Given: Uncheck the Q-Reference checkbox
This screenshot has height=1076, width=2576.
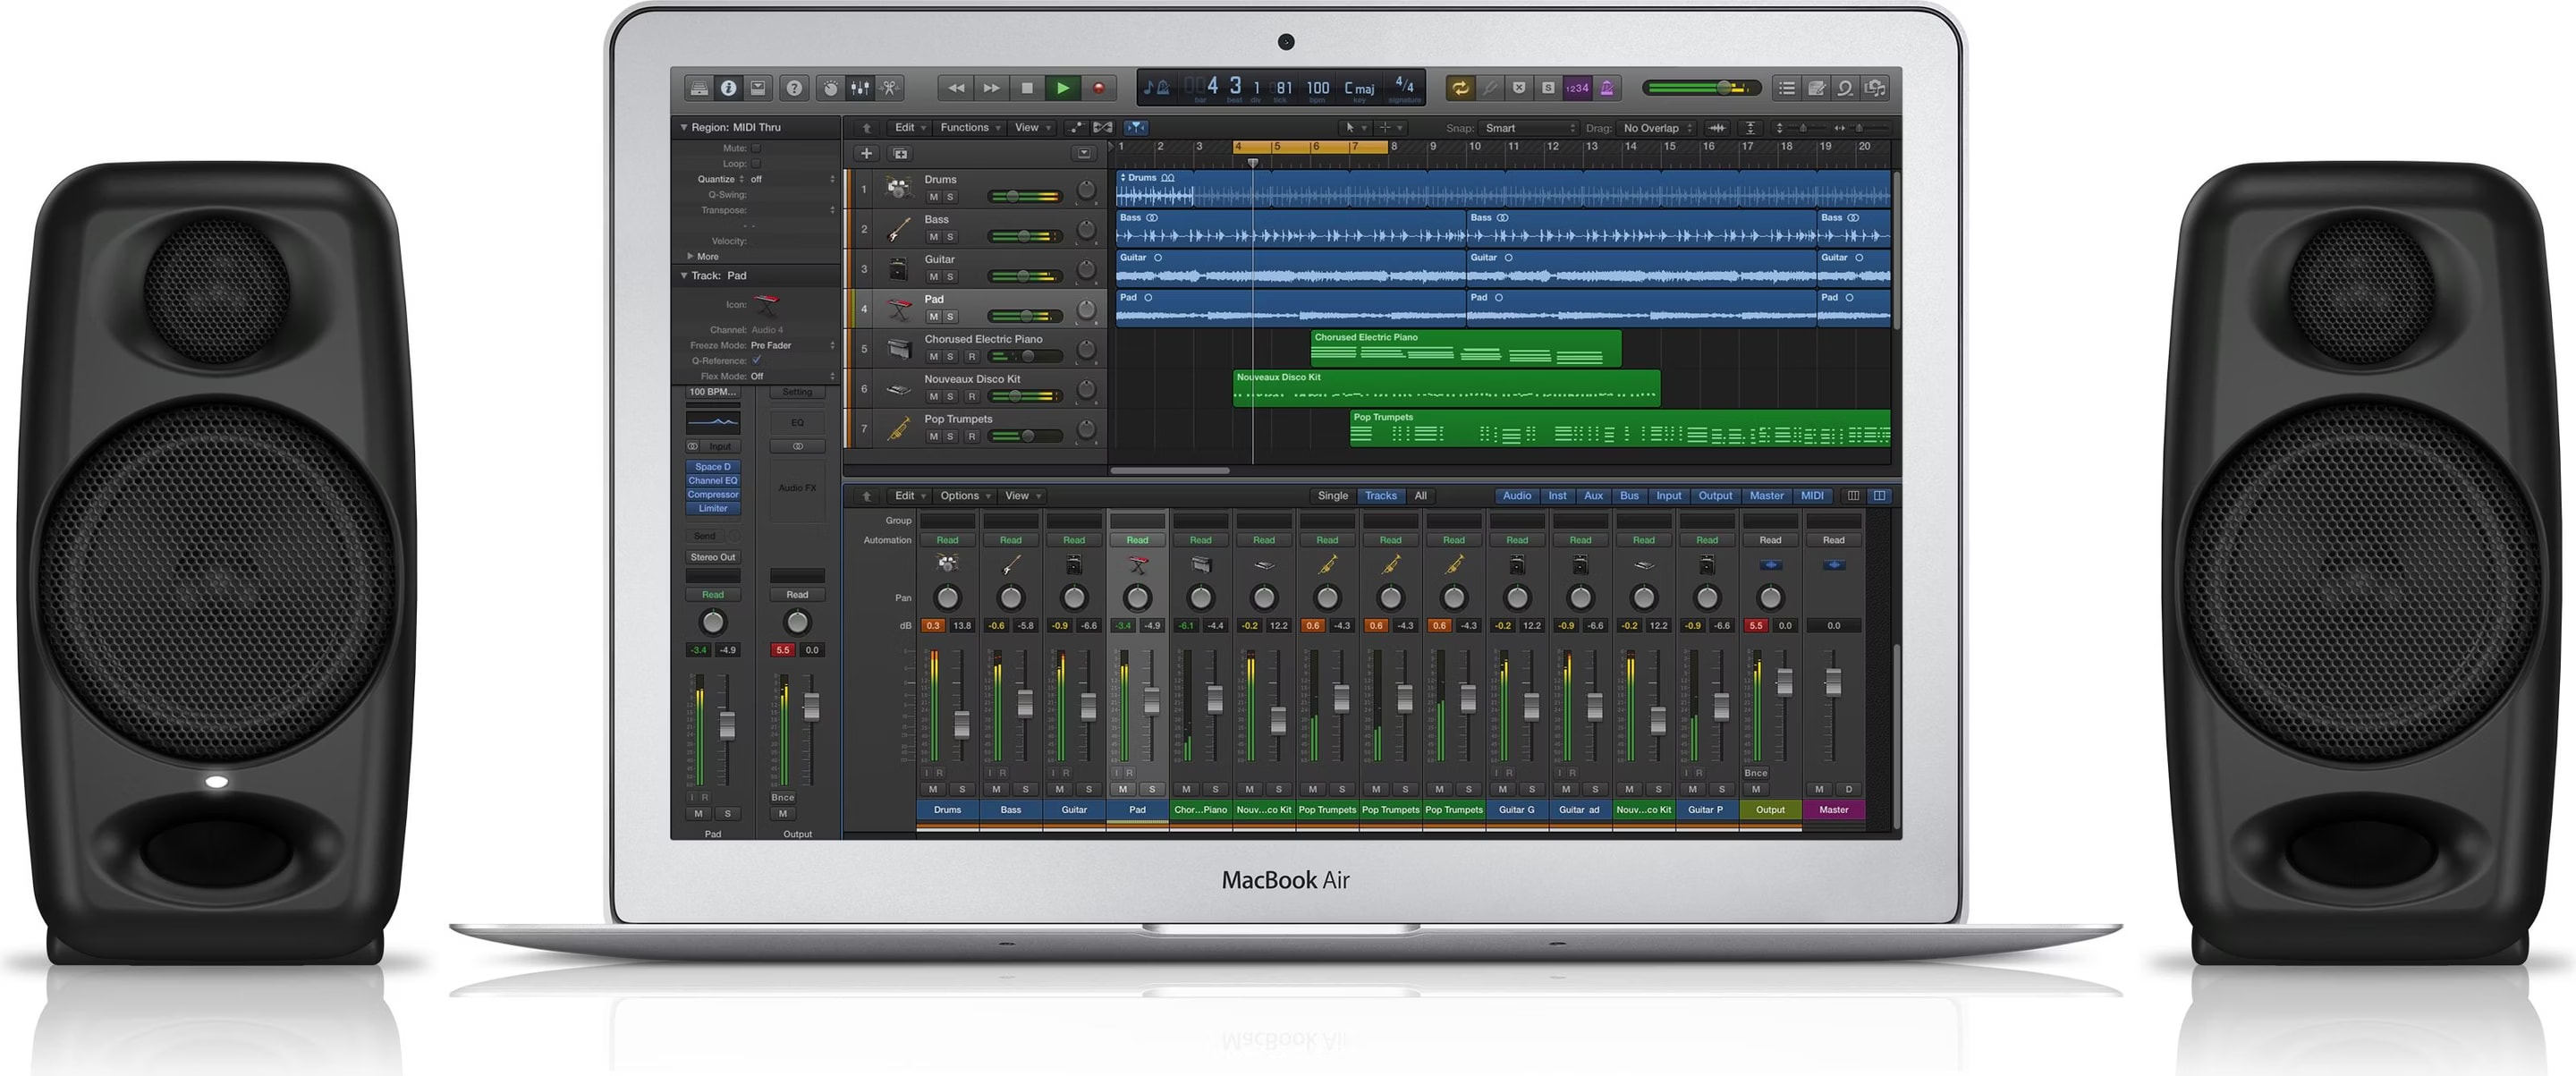Looking at the screenshot, I should pos(757,361).
